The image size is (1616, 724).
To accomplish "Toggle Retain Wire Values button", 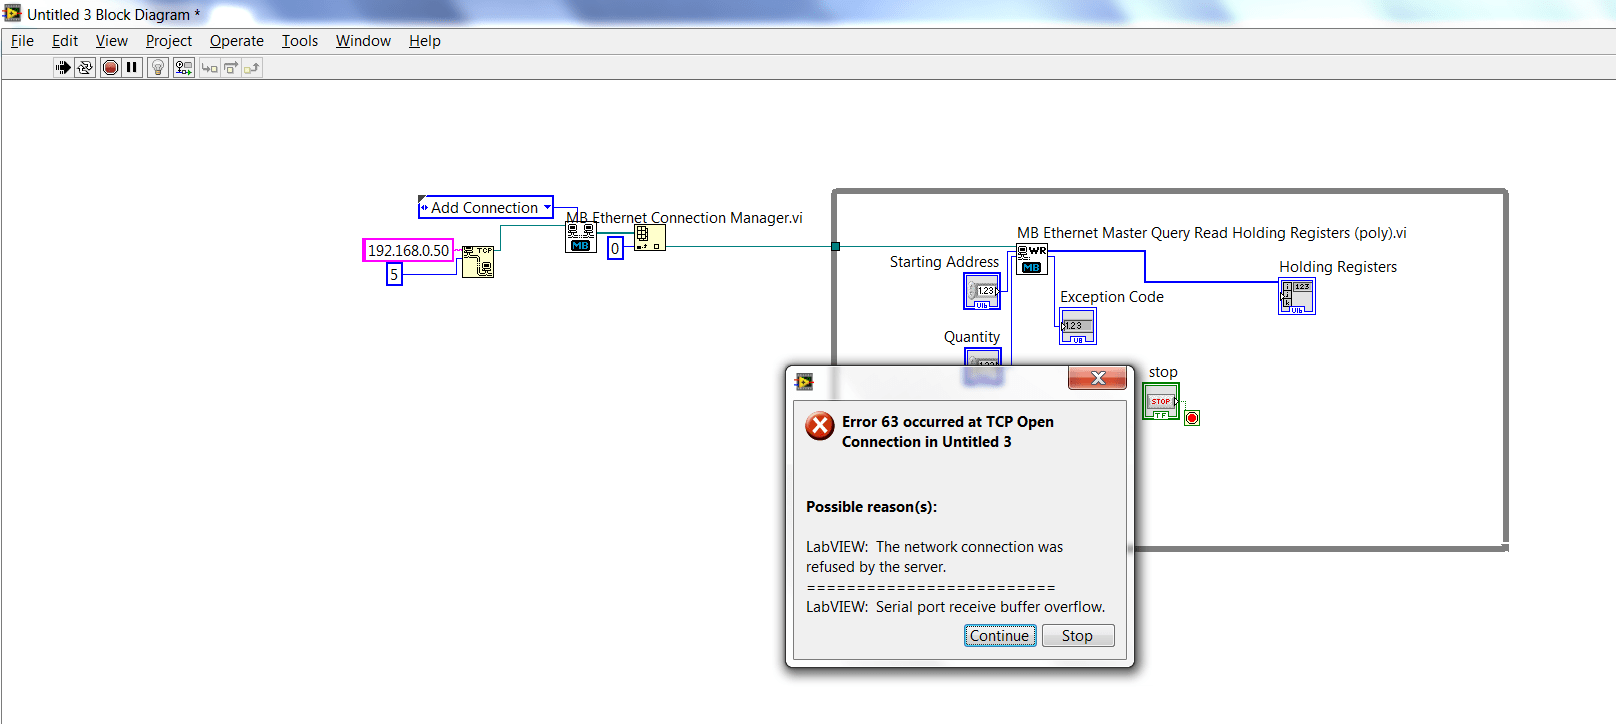I will pos(183,68).
